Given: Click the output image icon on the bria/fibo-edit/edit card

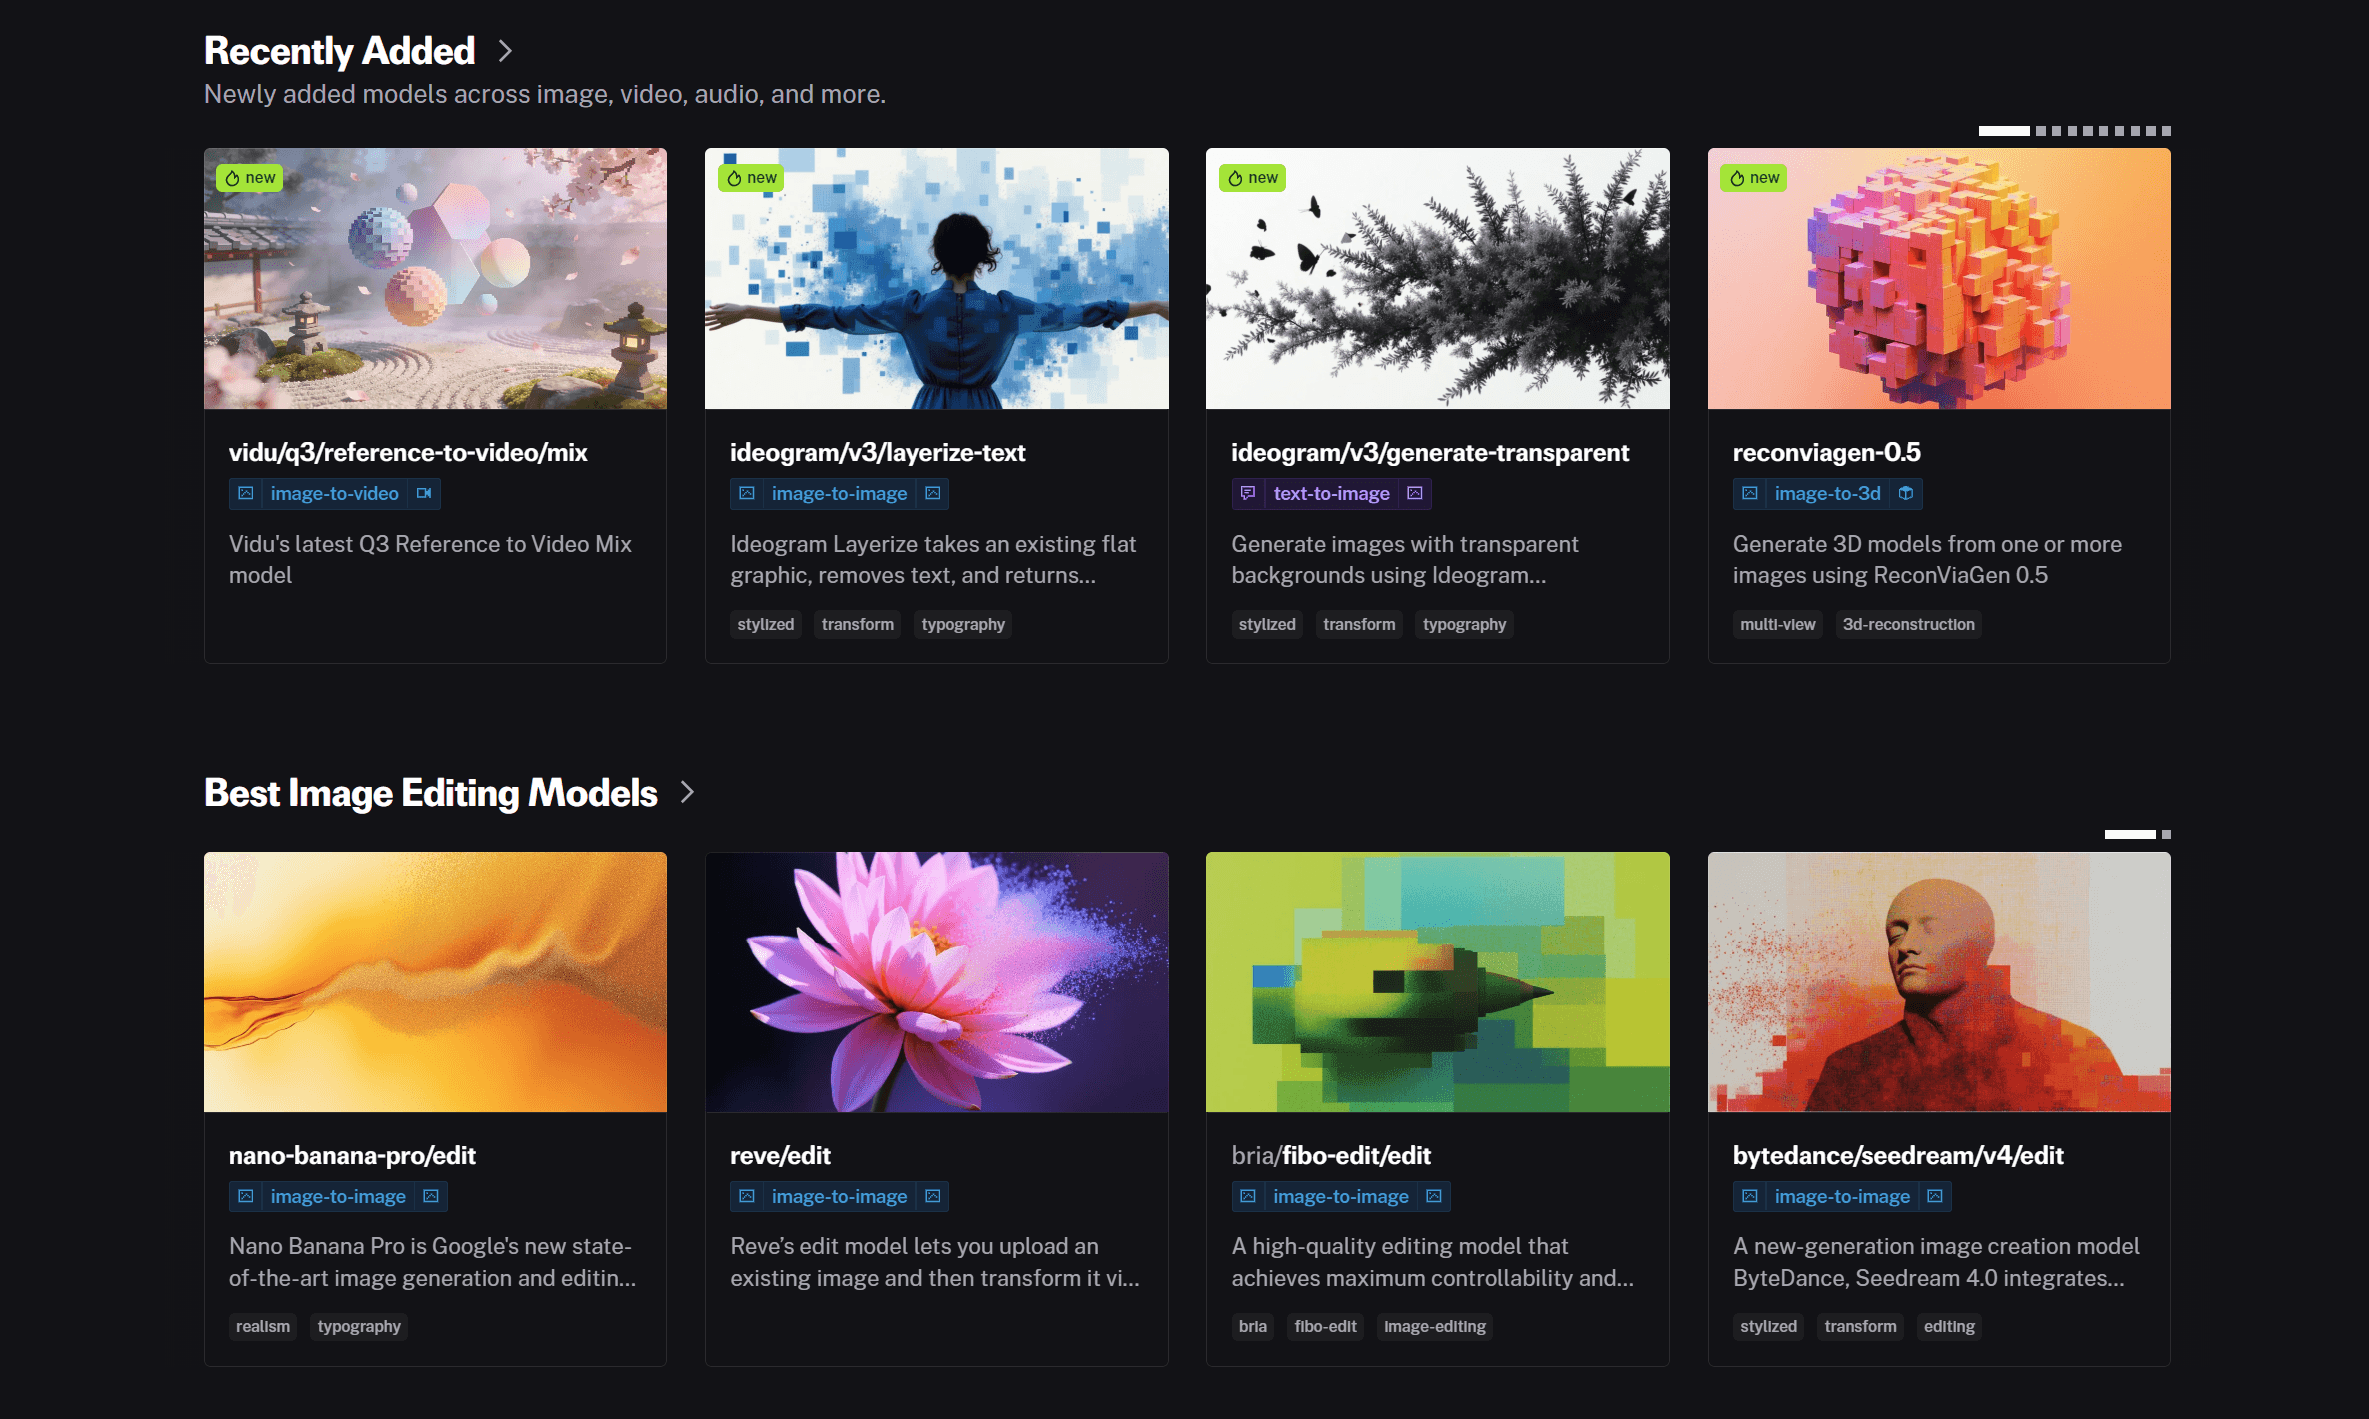Looking at the screenshot, I should (x=1434, y=1196).
